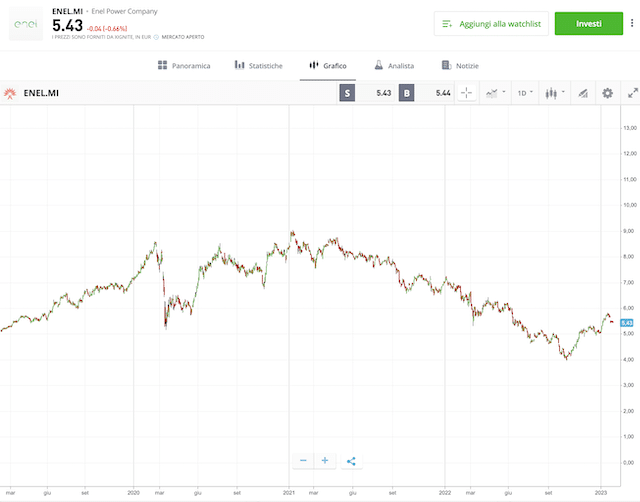The height and width of the screenshot is (502, 640).
Task: Open the Analista tab
Action: pos(394,66)
